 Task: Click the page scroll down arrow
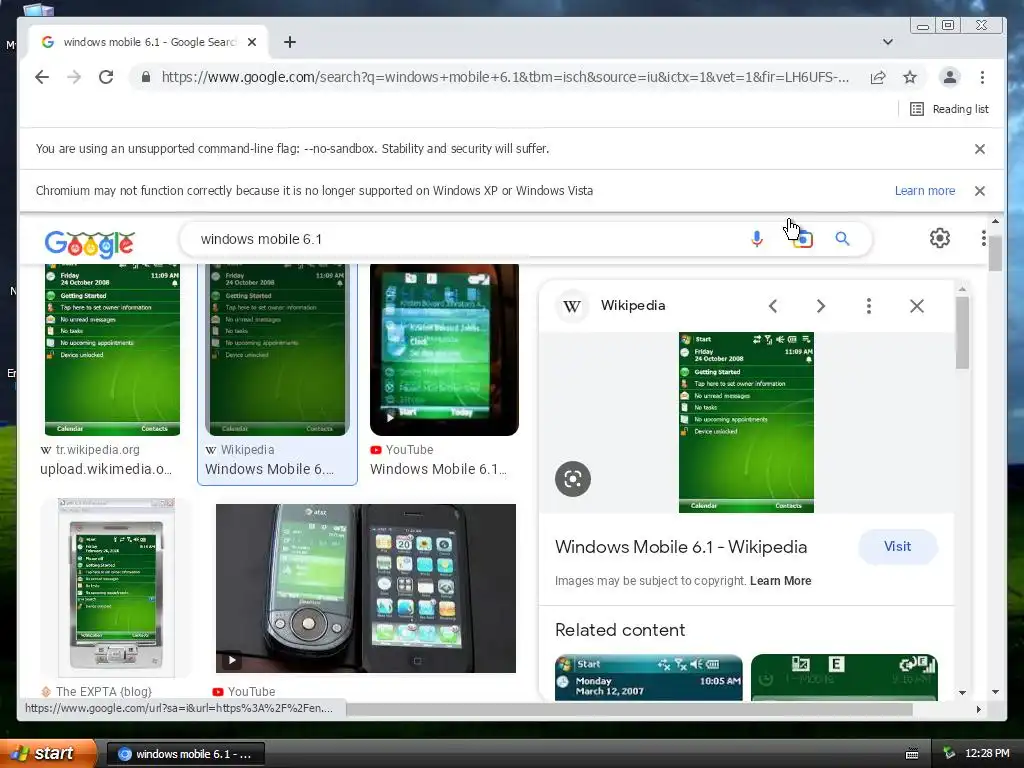995,692
